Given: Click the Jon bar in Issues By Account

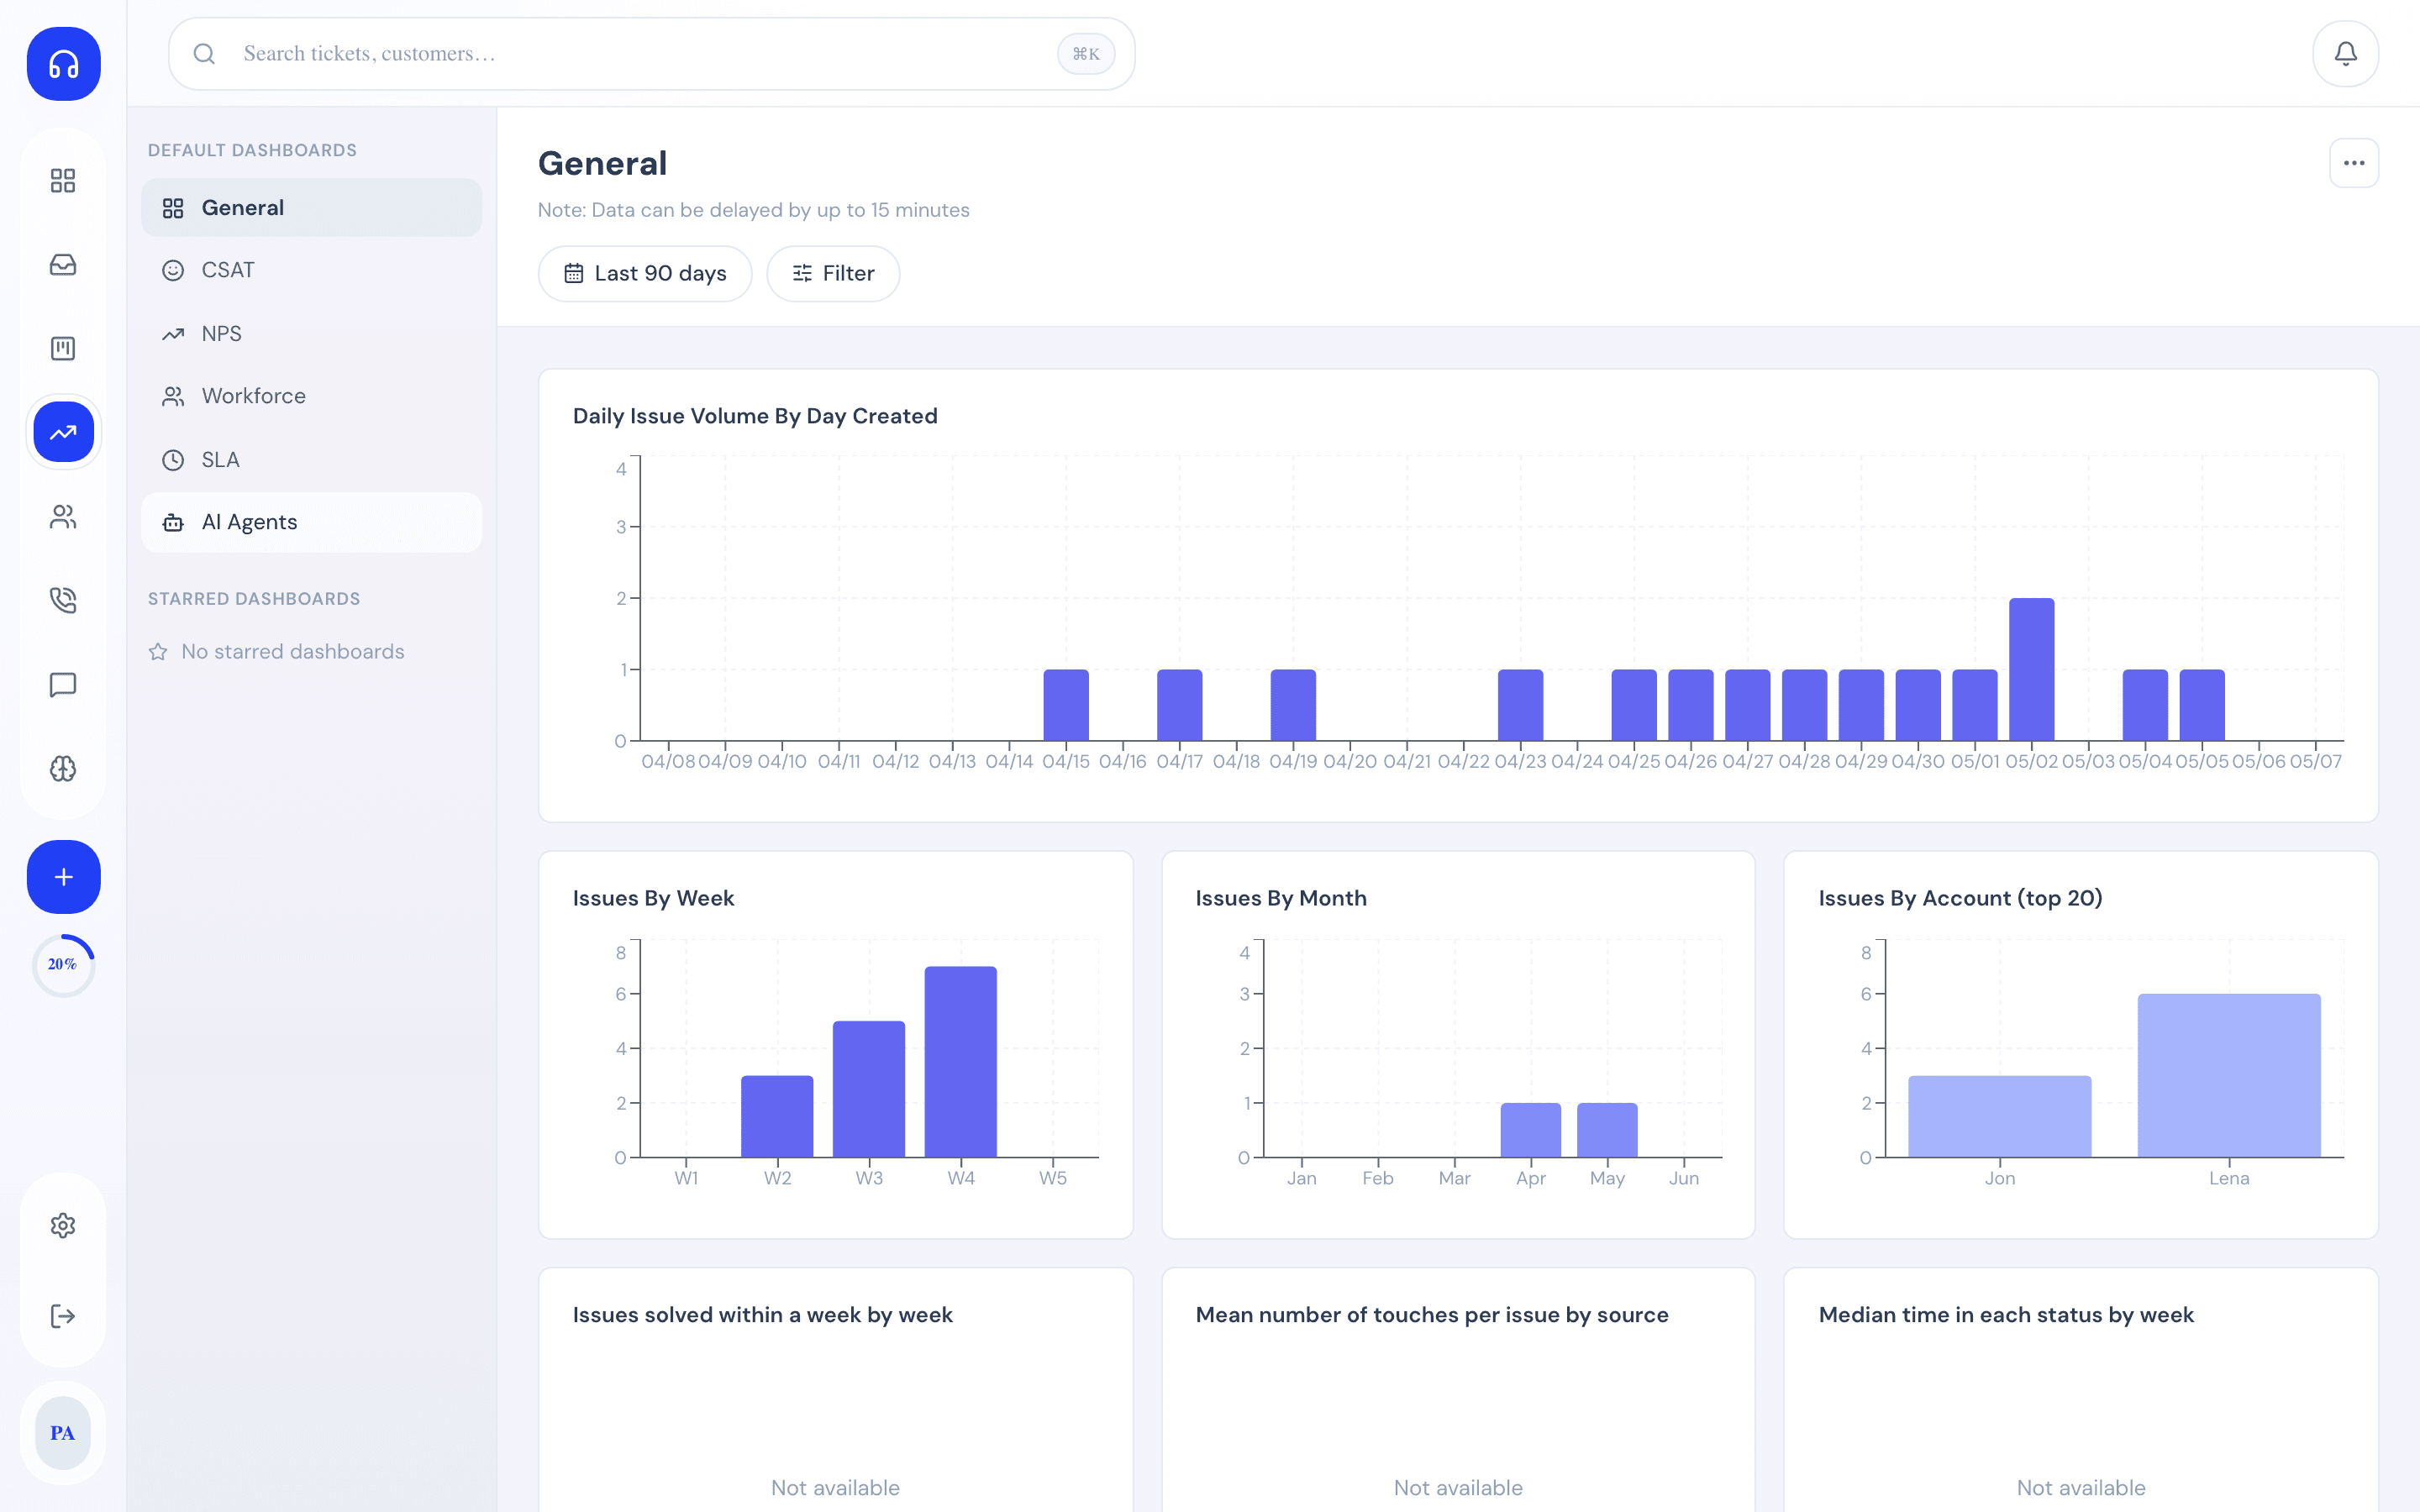Looking at the screenshot, I should click(2000, 1117).
